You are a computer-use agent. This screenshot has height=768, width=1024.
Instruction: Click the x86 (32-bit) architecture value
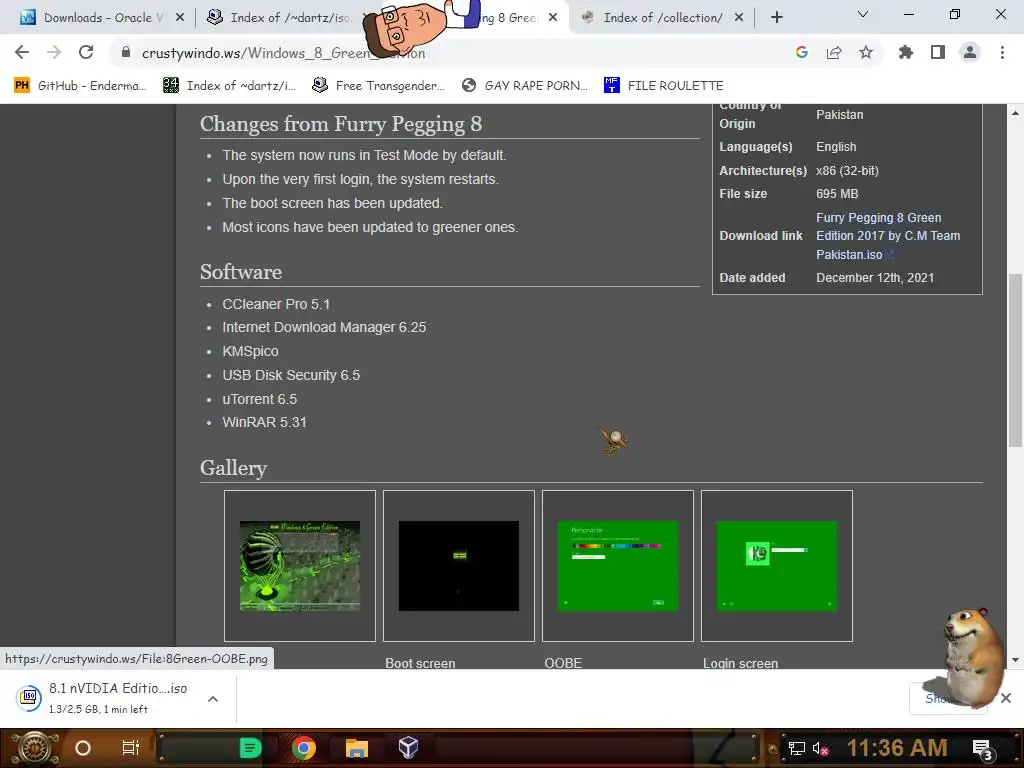click(847, 170)
